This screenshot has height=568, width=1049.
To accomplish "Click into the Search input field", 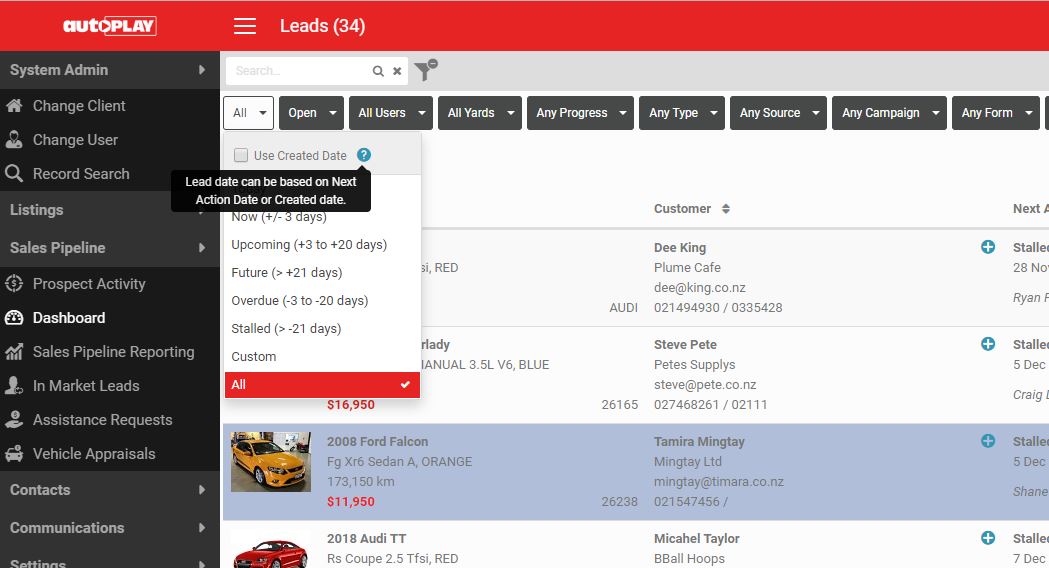I will click(x=298, y=71).
